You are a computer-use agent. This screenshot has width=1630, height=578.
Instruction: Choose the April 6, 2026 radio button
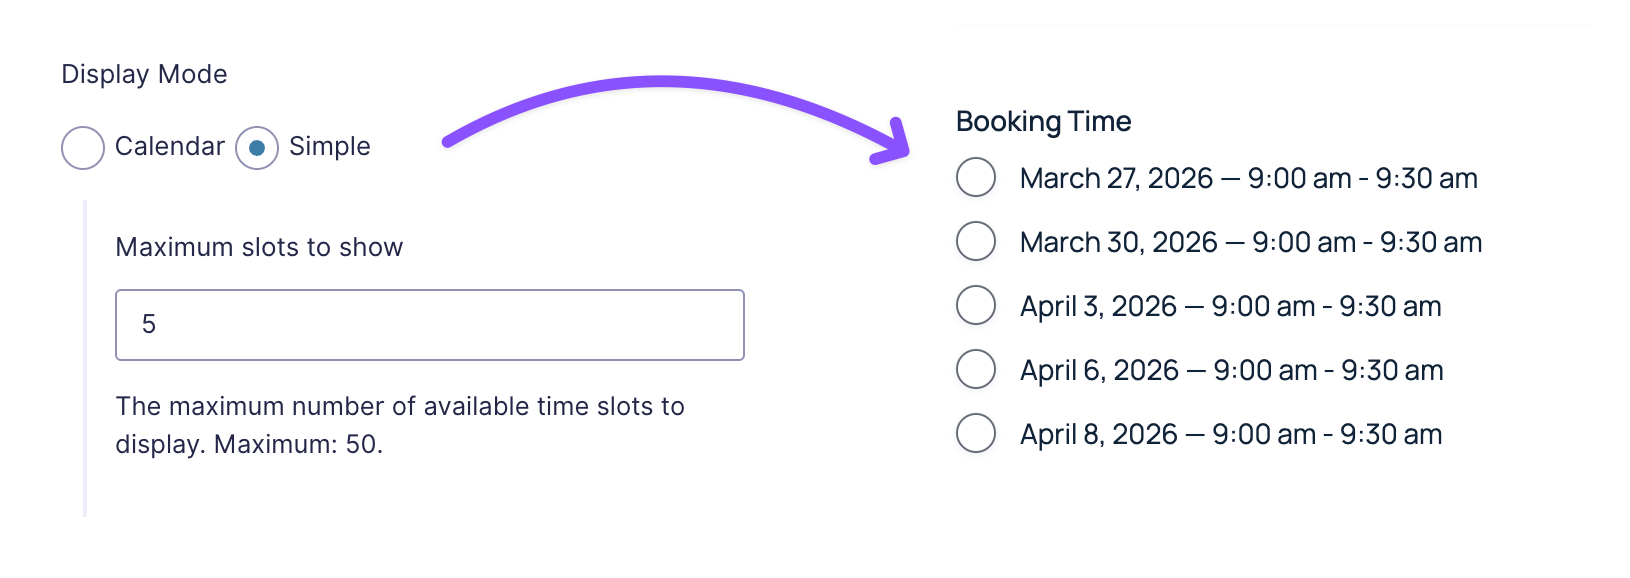(x=976, y=369)
